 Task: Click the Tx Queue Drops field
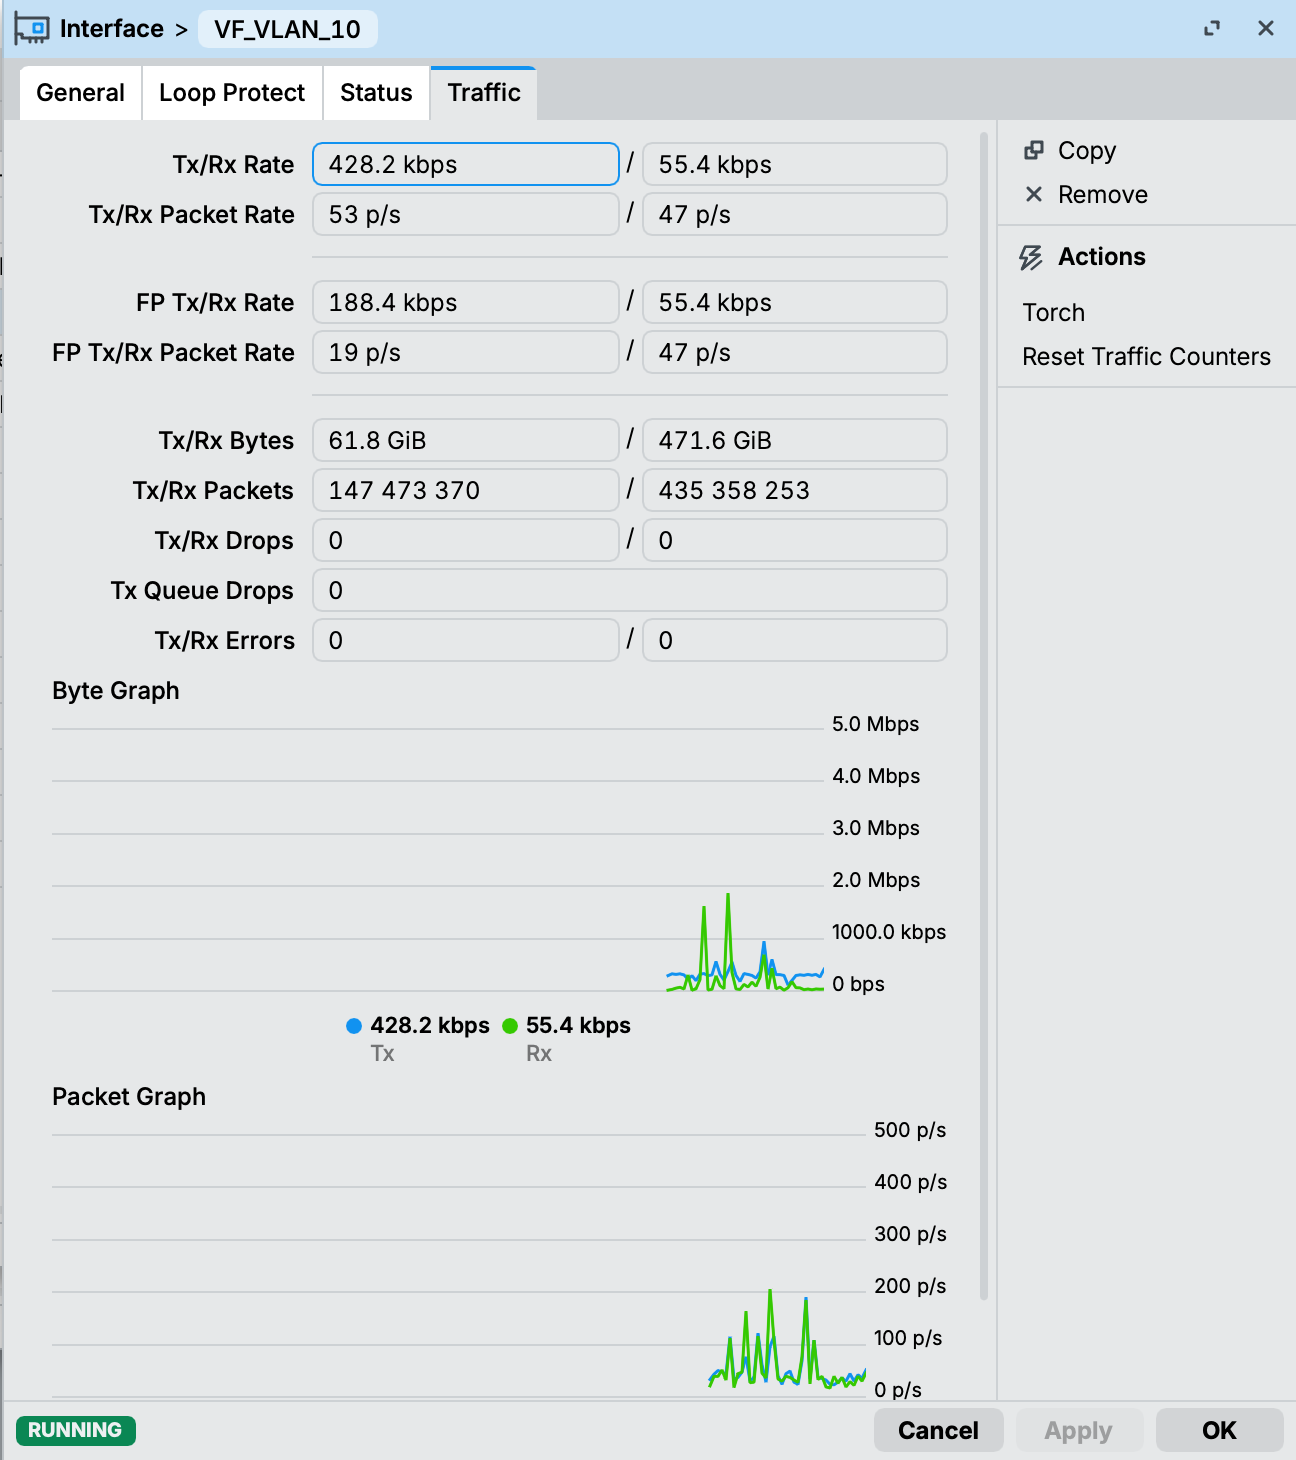click(630, 590)
